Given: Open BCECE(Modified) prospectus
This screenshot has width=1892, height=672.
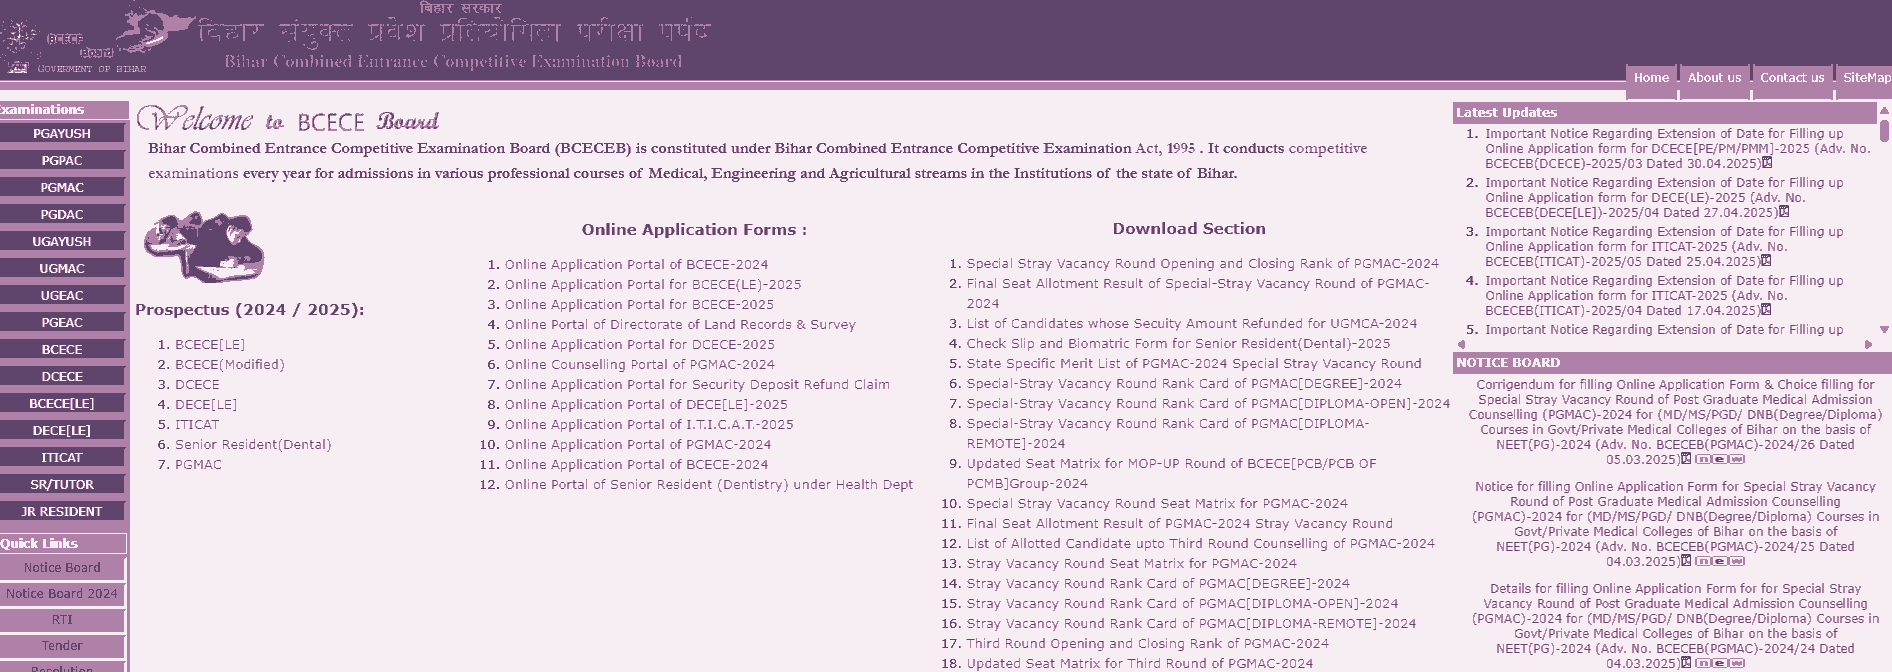Looking at the screenshot, I should click(x=230, y=364).
